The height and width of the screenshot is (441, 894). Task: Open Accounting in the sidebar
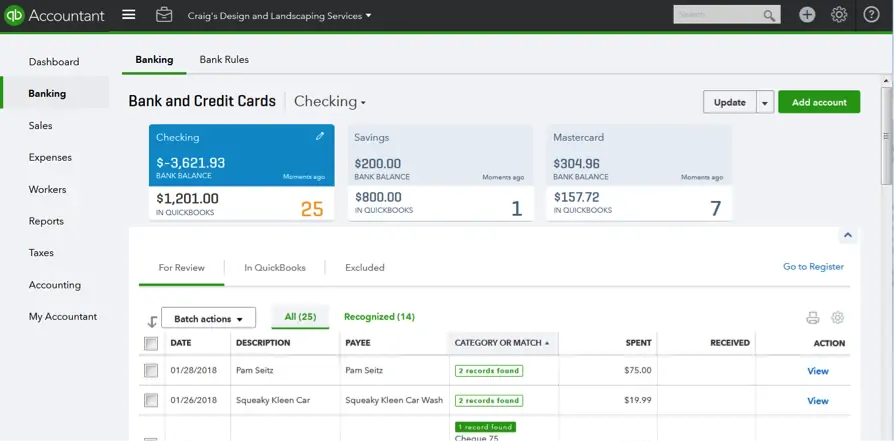[54, 285]
